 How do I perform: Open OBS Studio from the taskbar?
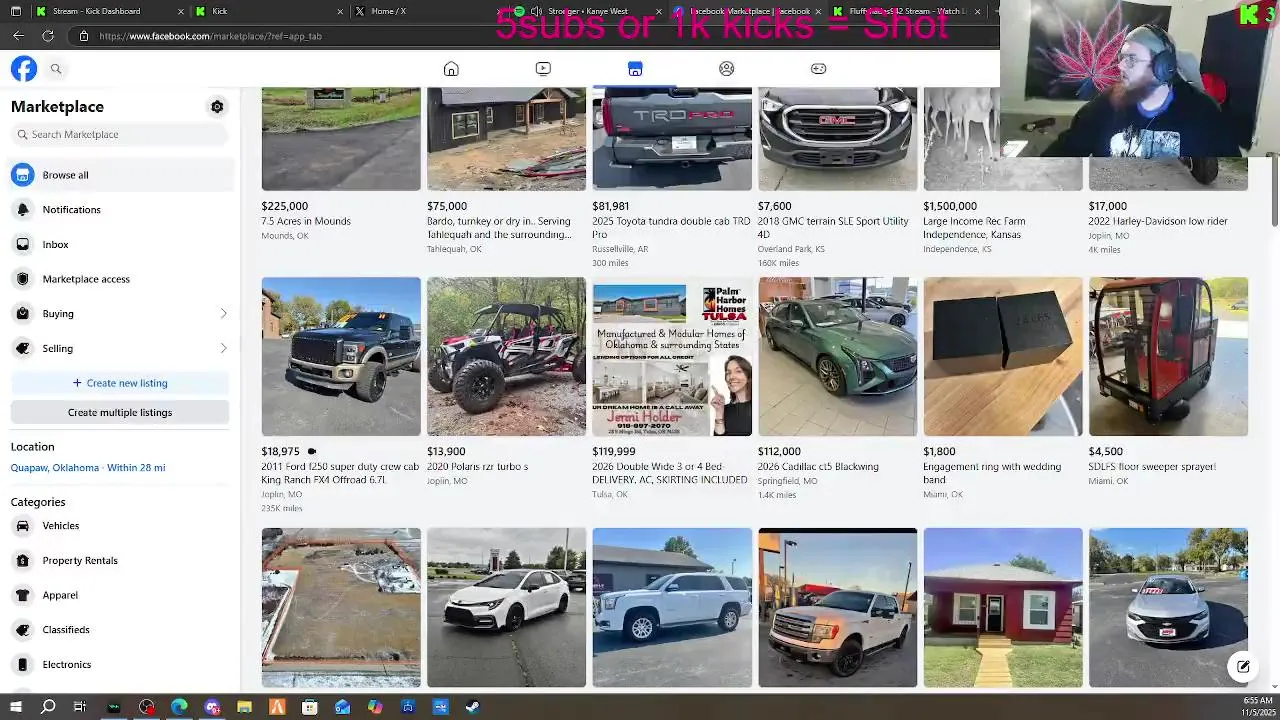(146, 707)
